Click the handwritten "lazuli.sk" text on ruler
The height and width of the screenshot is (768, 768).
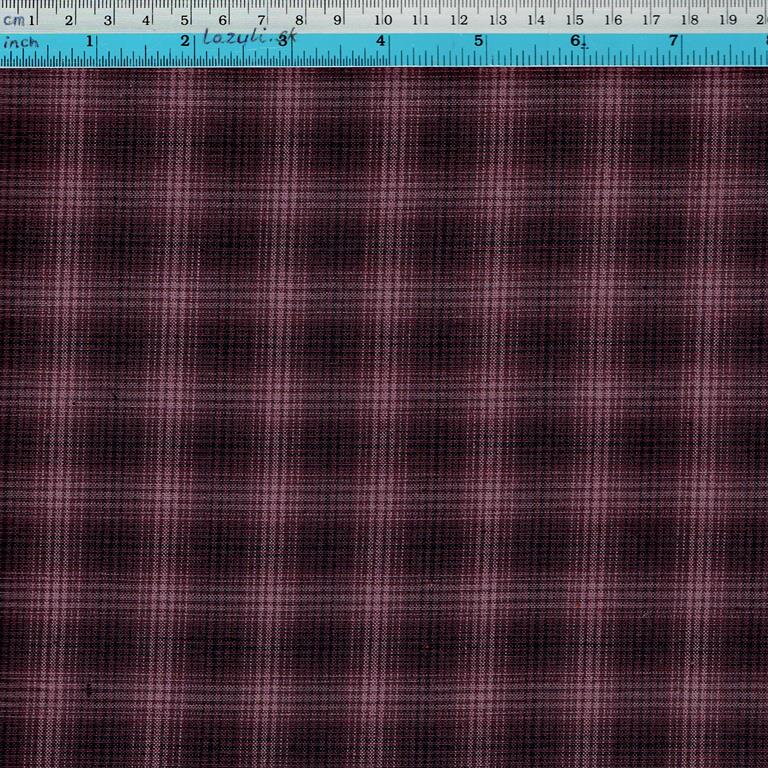point(250,37)
